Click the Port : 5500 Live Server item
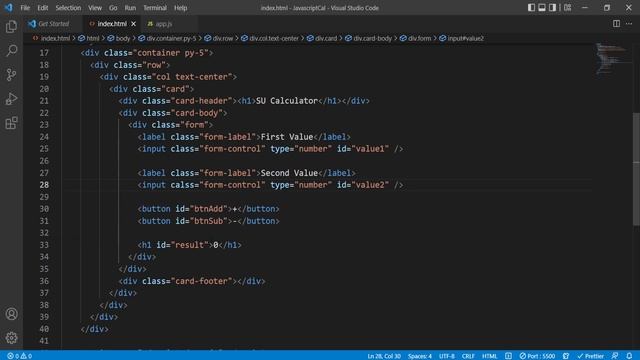The width and height of the screenshot is (640, 360). pyautogui.click(x=537, y=356)
